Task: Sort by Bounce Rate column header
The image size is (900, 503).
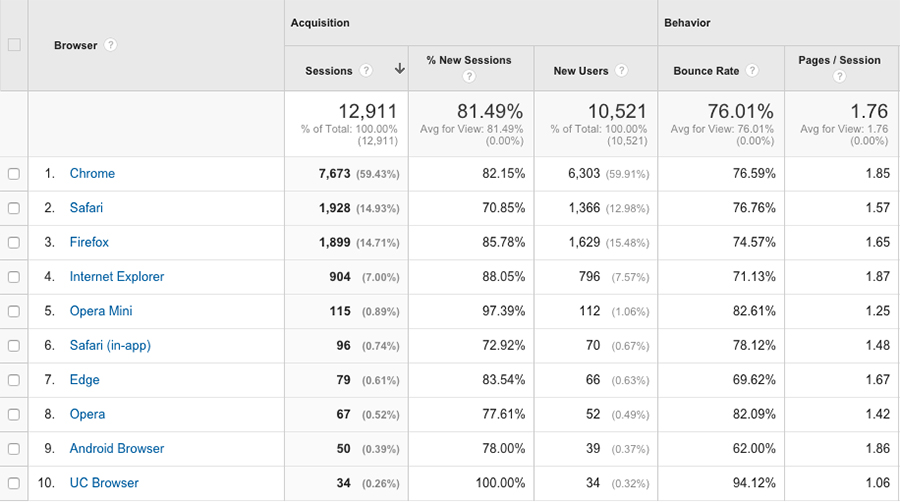Action: point(706,71)
